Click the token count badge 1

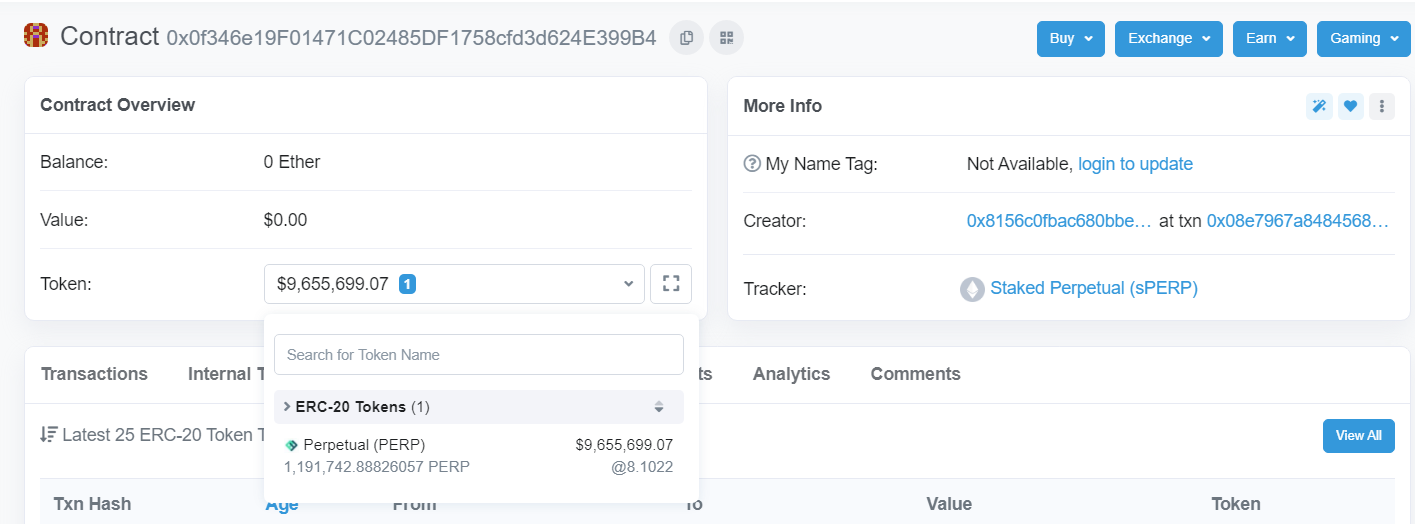click(408, 284)
